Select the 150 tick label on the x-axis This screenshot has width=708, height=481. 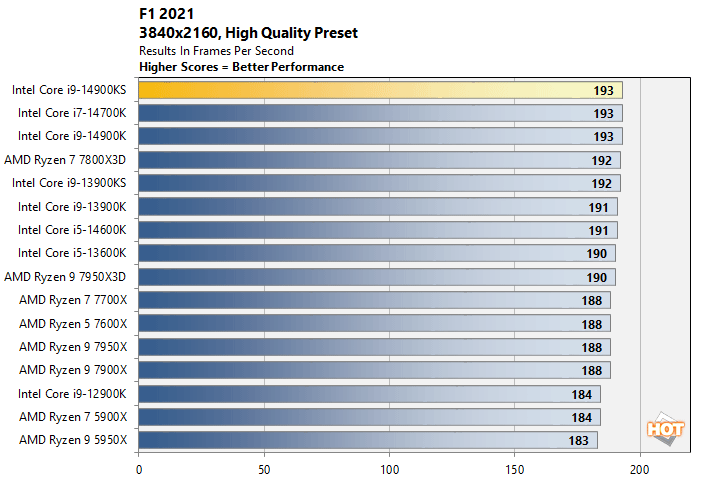pos(515,470)
